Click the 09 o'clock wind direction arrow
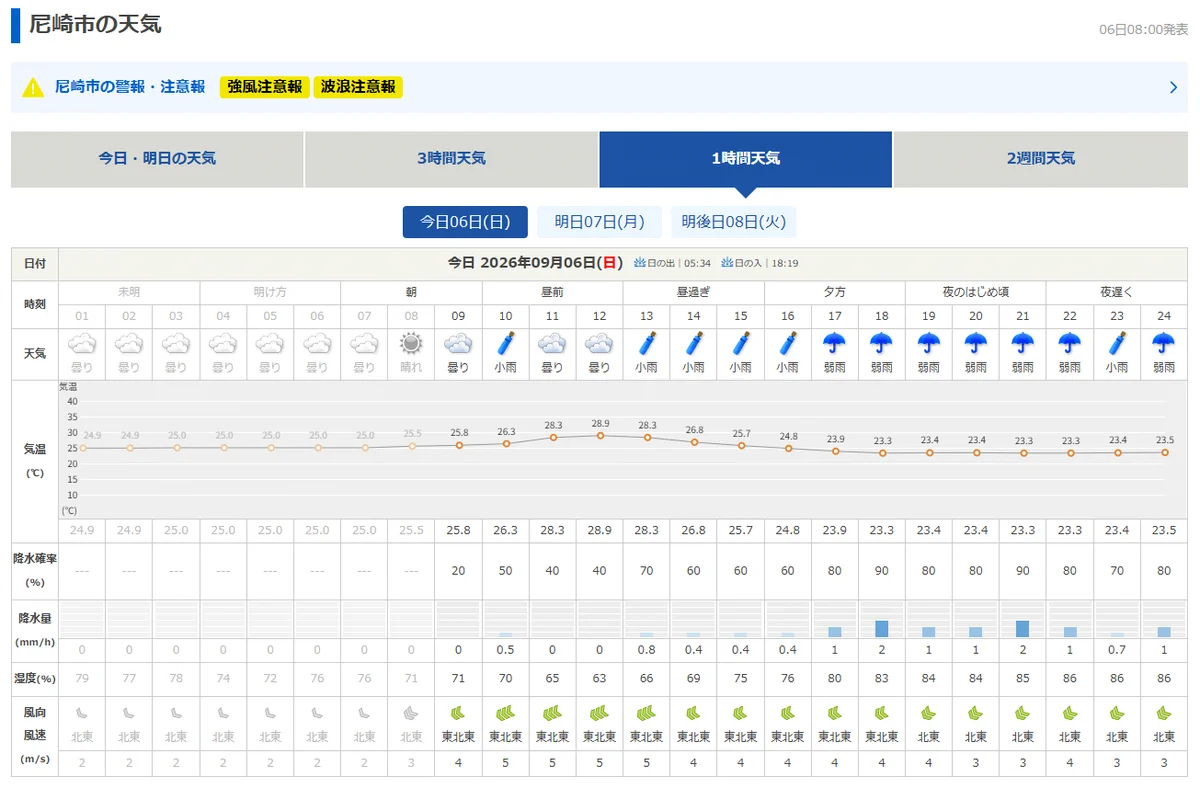 tap(458, 713)
